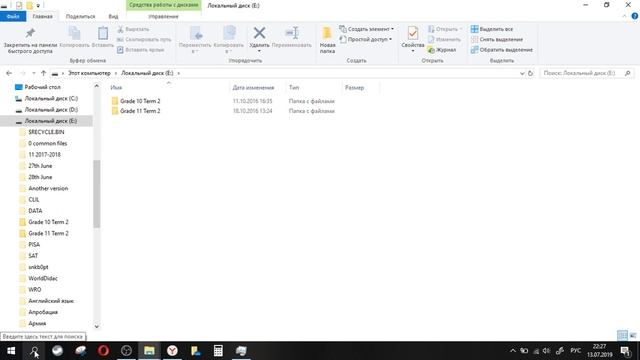
Task: Click the Edit option in ribbon
Action: [444, 40]
